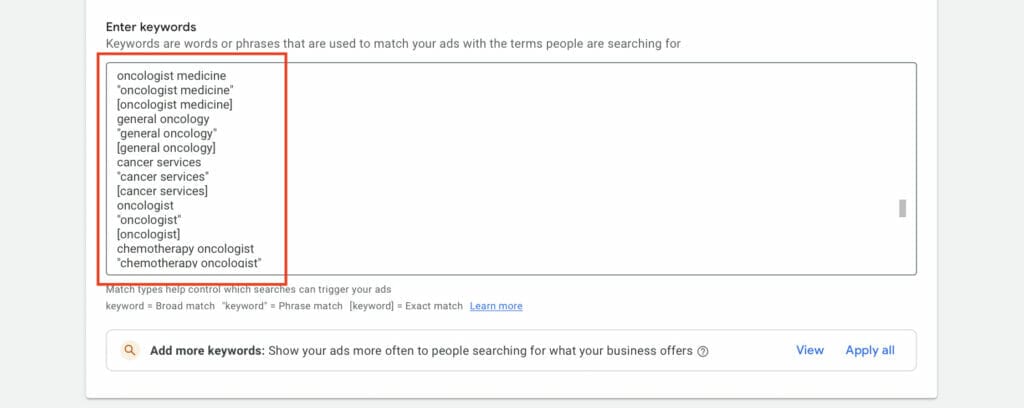Click the chemotherapy oncologist broad keyword line
The image size is (1024, 408).
[x=185, y=249]
